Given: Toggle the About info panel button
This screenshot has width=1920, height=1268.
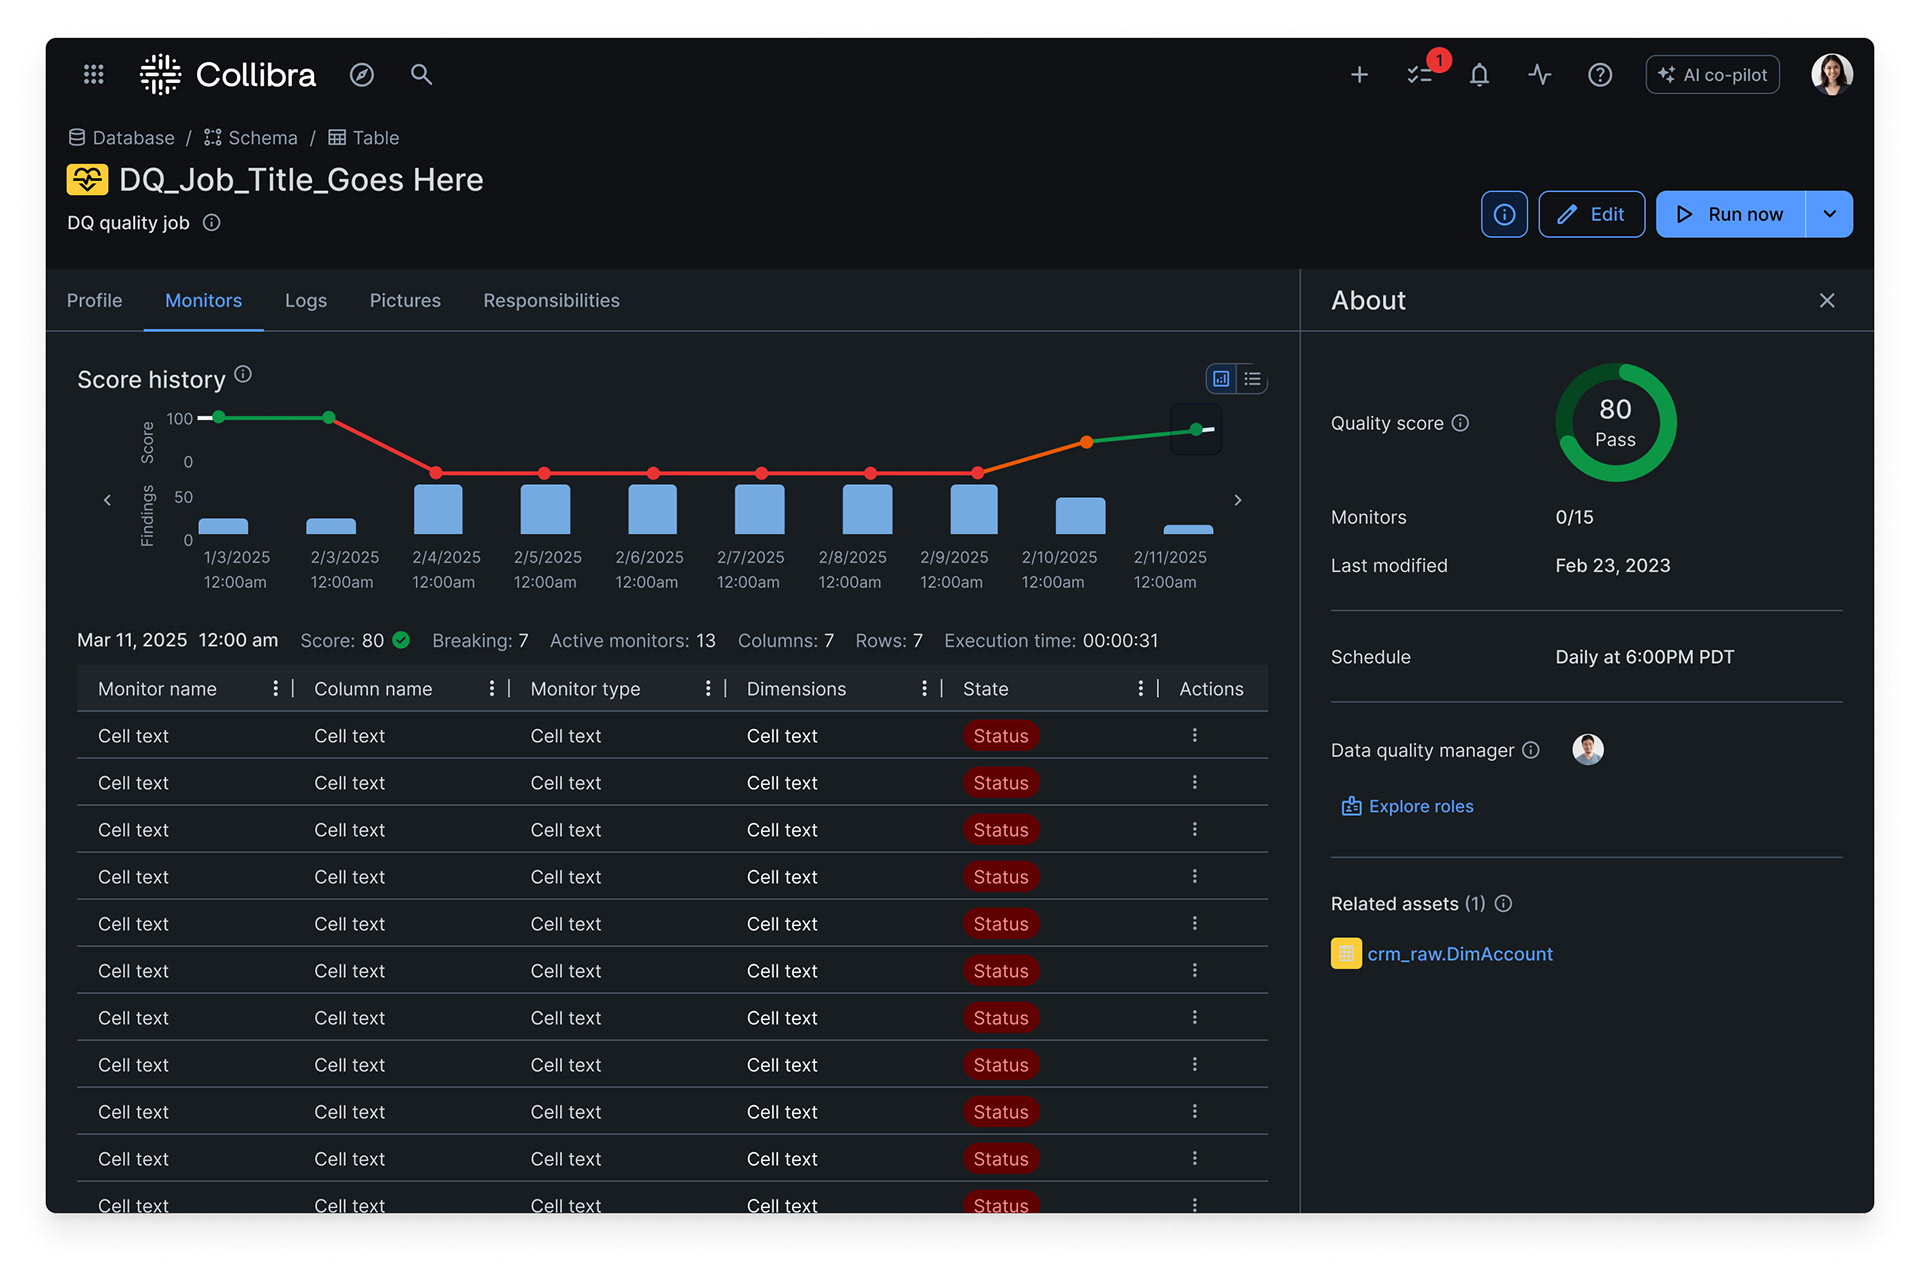Looking at the screenshot, I should 1504,214.
